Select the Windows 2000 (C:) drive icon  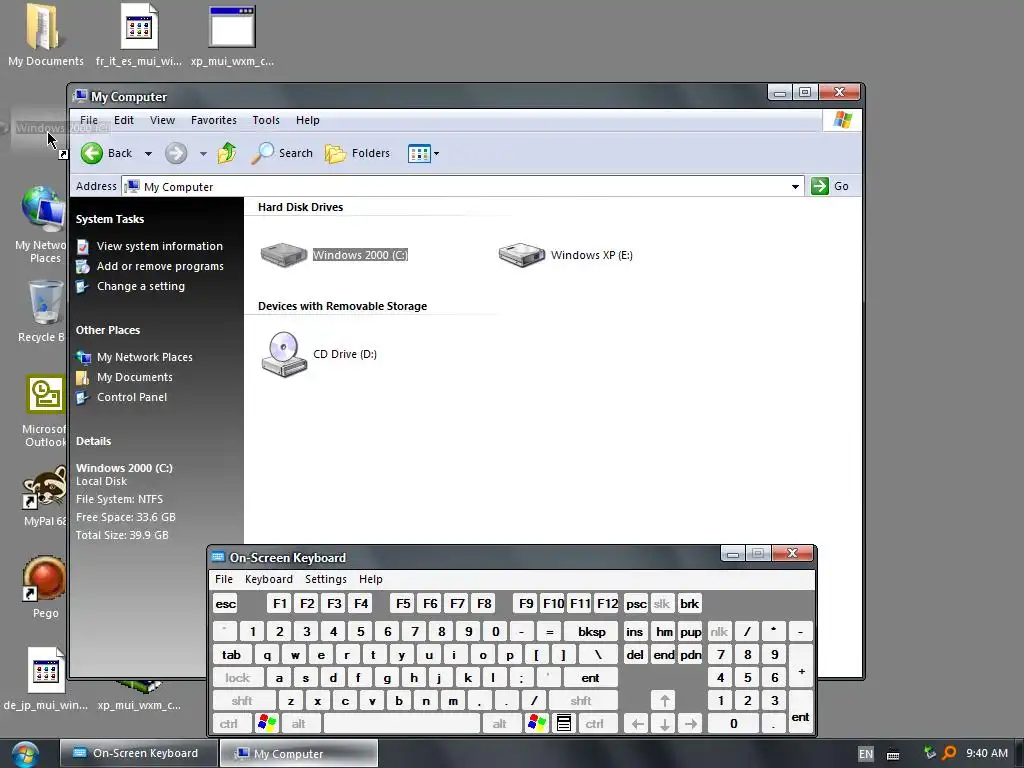[x=283, y=255]
